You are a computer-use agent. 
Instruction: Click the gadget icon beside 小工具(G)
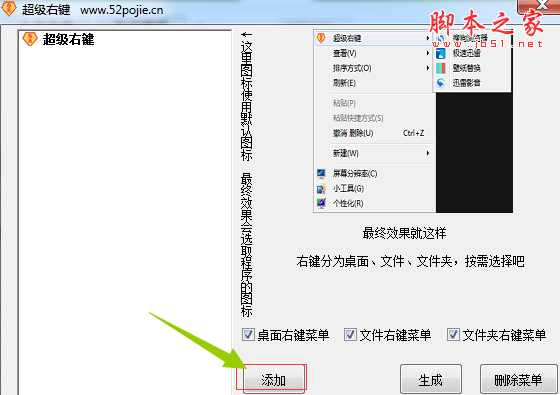[x=321, y=189]
